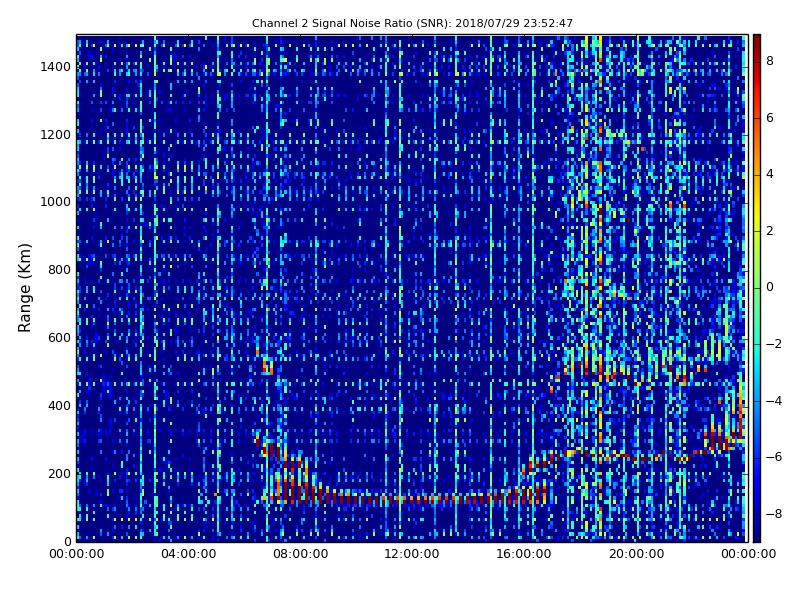Click the colorbar value 8 label

pyautogui.click(x=770, y=61)
